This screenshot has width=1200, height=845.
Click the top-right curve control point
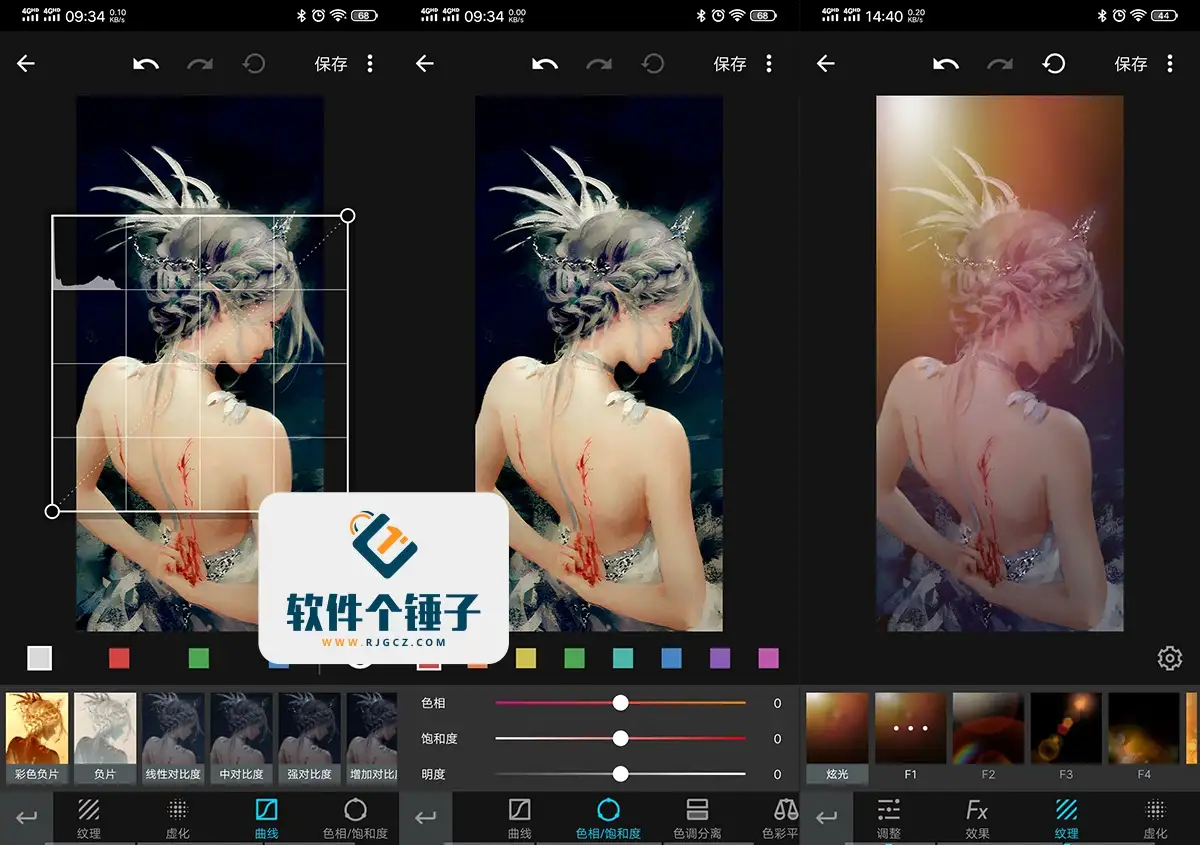(x=347, y=216)
